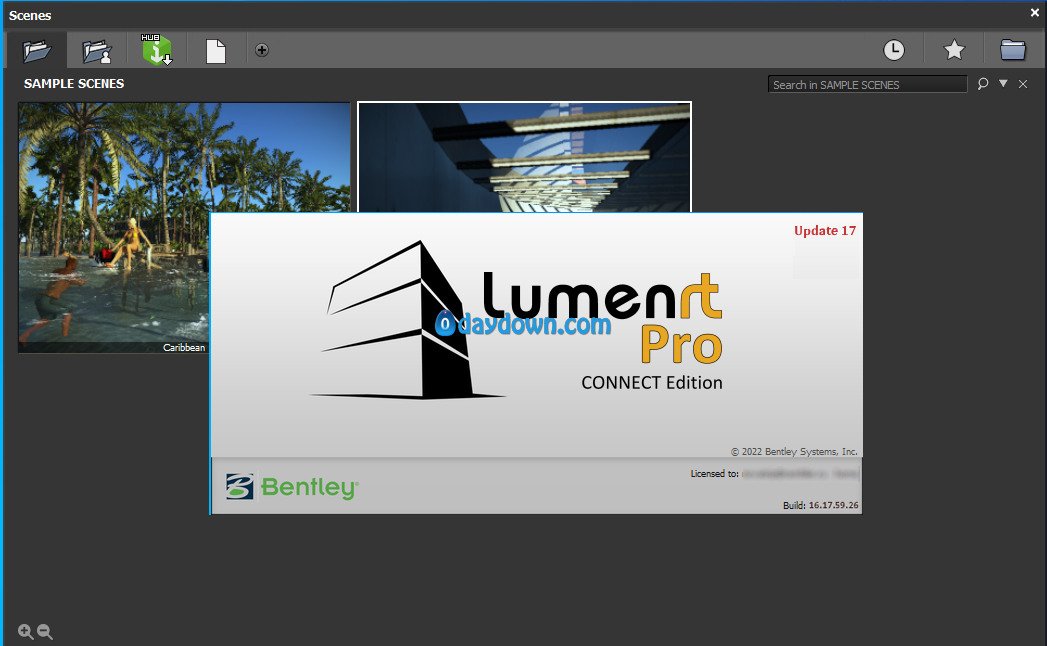The width and height of the screenshot is (1047, 646).
Task: Select the building sample scene thumbnail
Action: (x=524, y=157)
